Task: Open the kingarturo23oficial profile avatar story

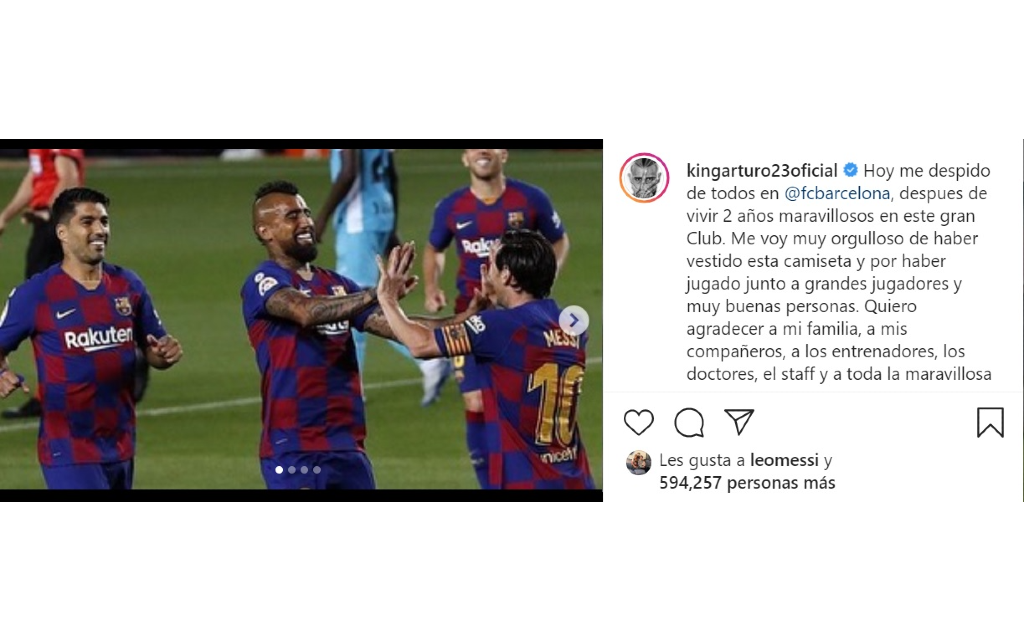Action: pos(645,178)
